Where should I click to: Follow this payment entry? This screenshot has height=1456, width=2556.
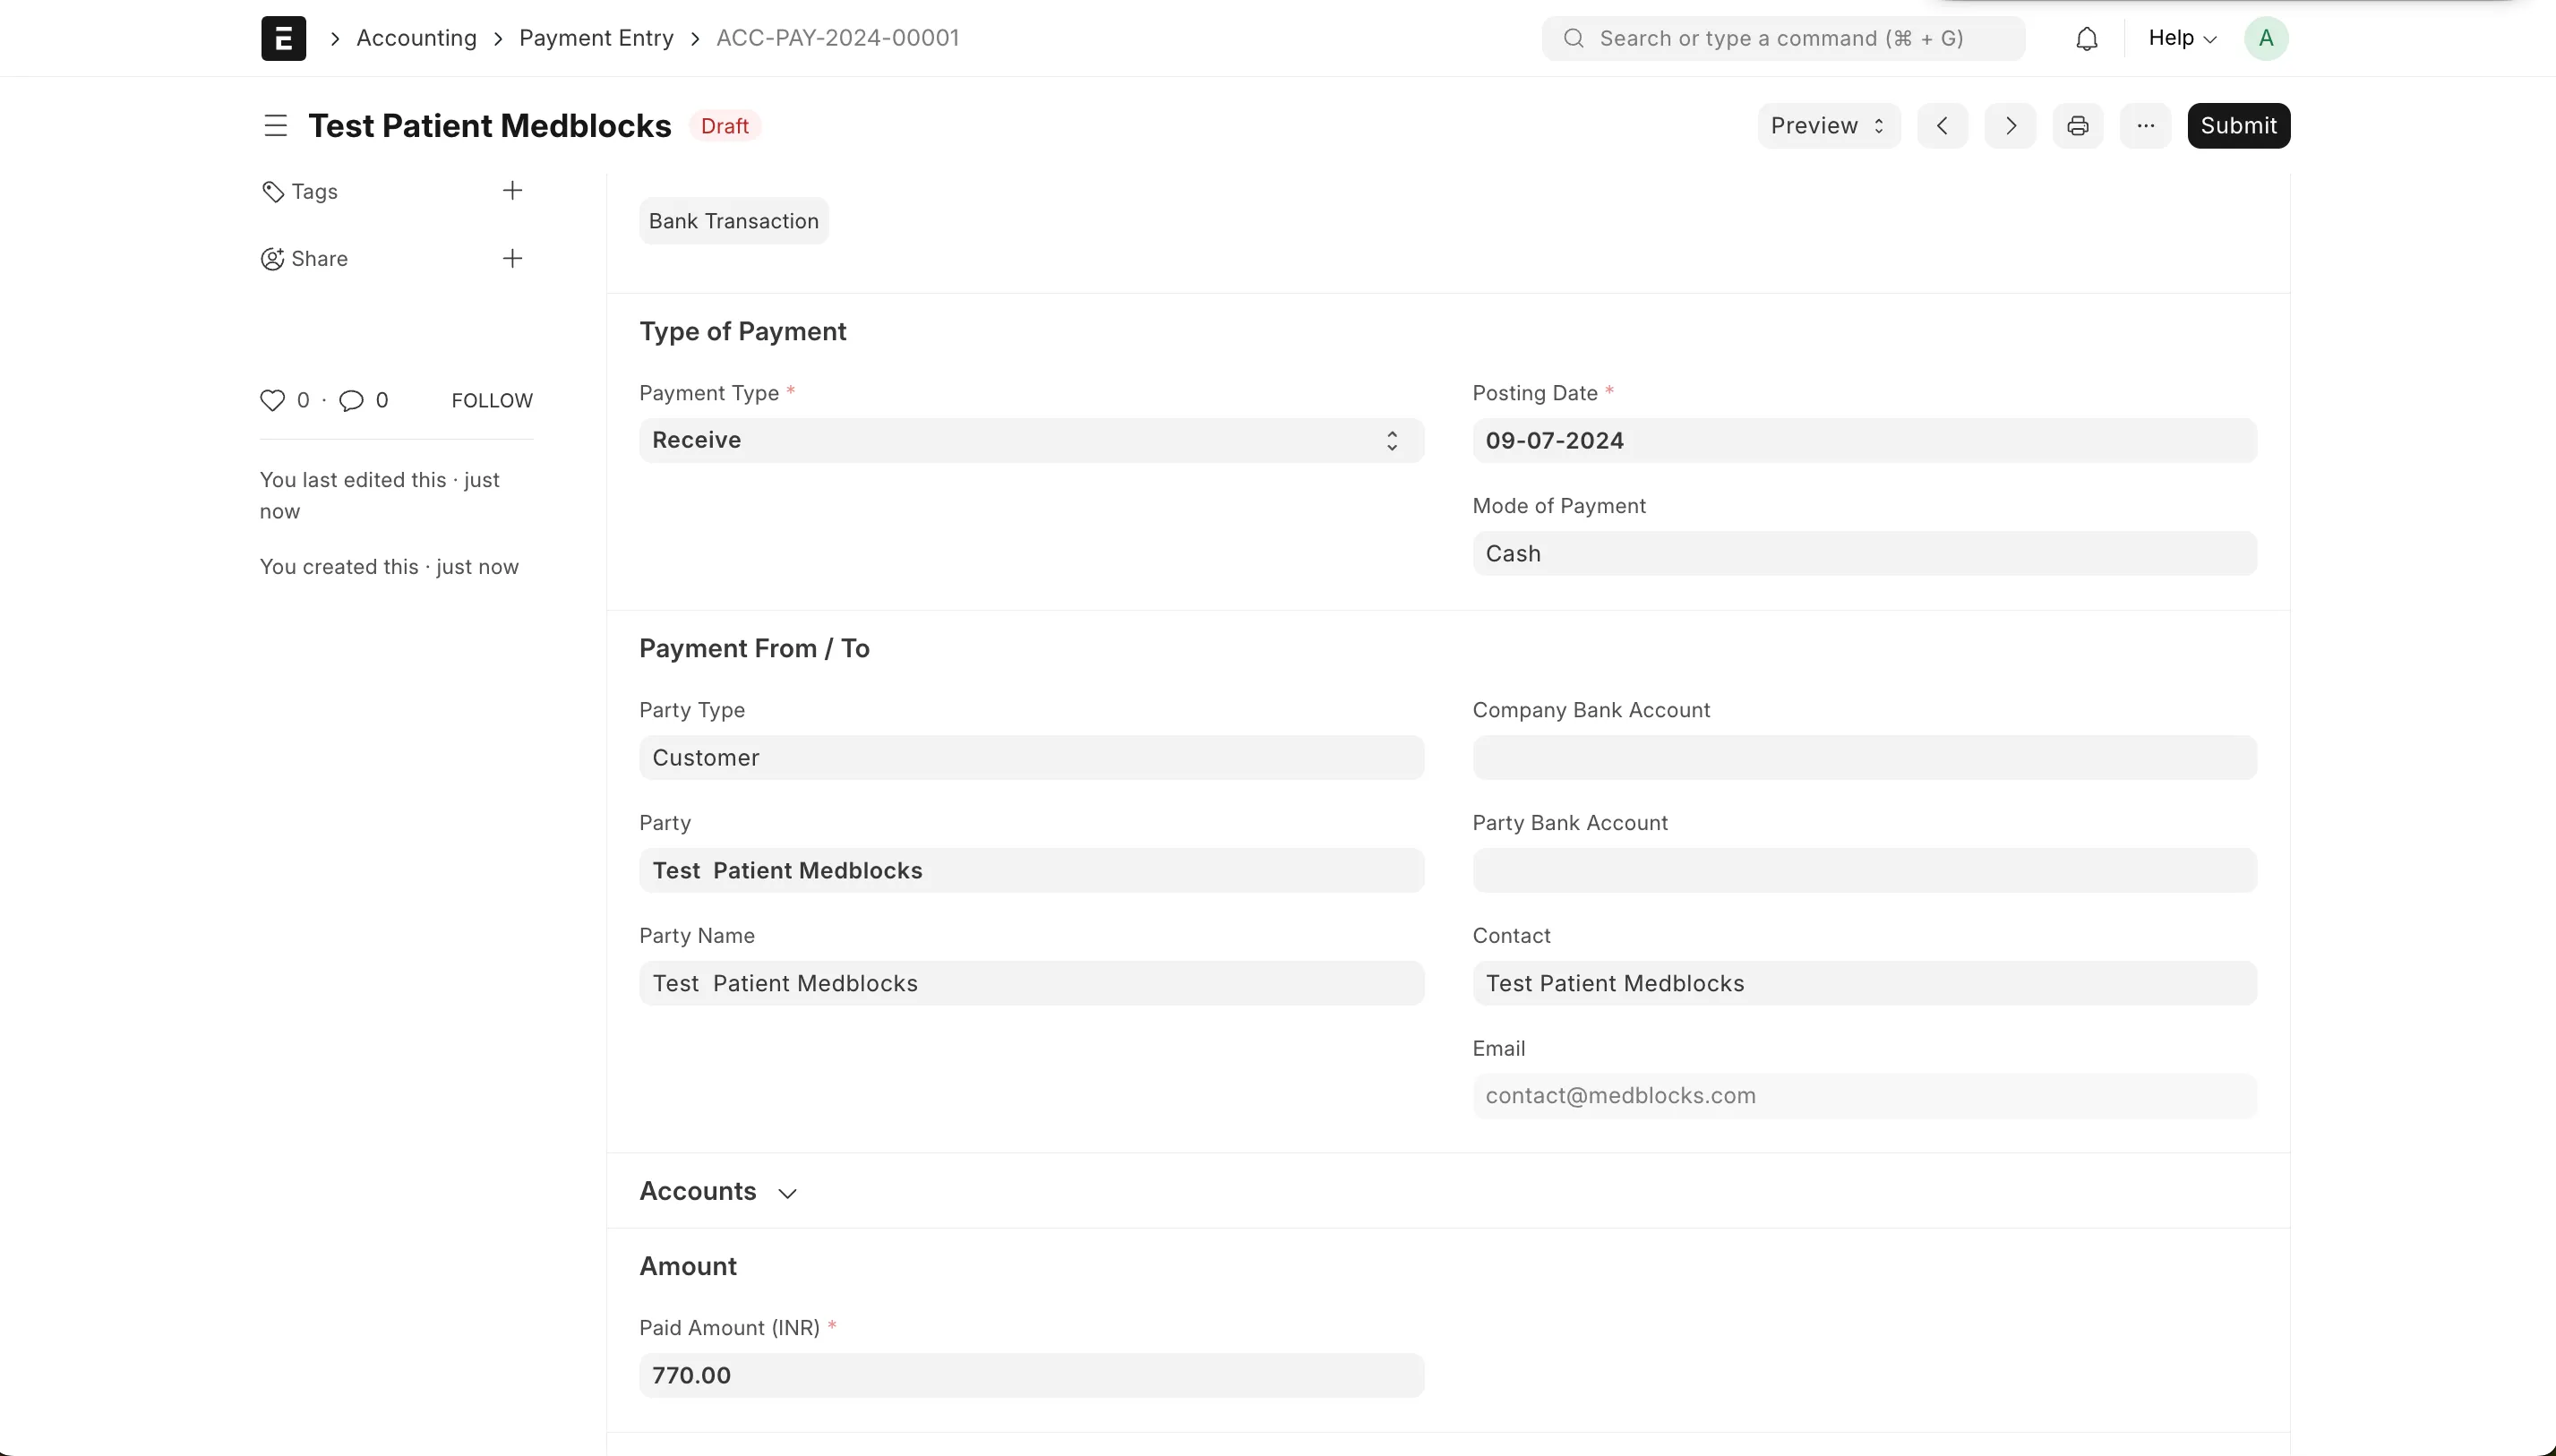[491, 399]
